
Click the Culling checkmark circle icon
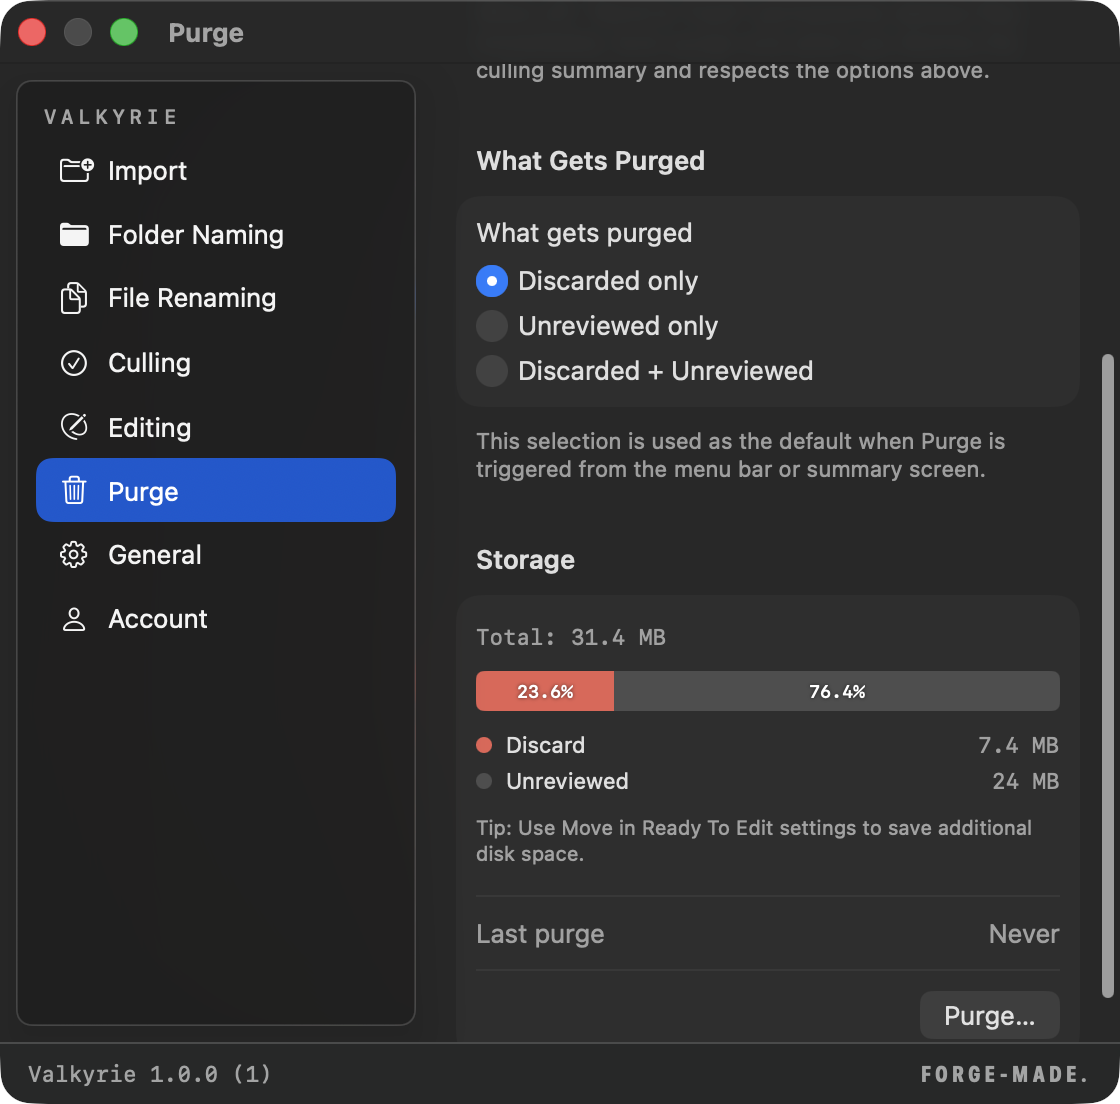pos(74,363)
